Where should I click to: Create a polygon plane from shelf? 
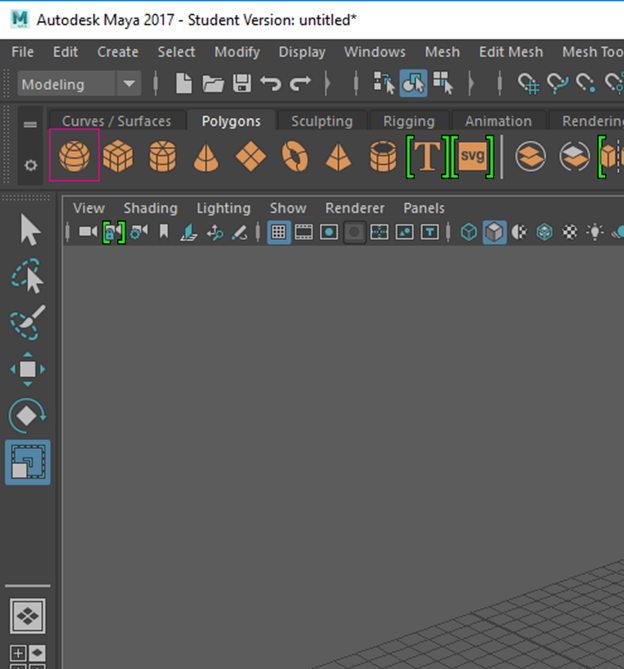251,156
